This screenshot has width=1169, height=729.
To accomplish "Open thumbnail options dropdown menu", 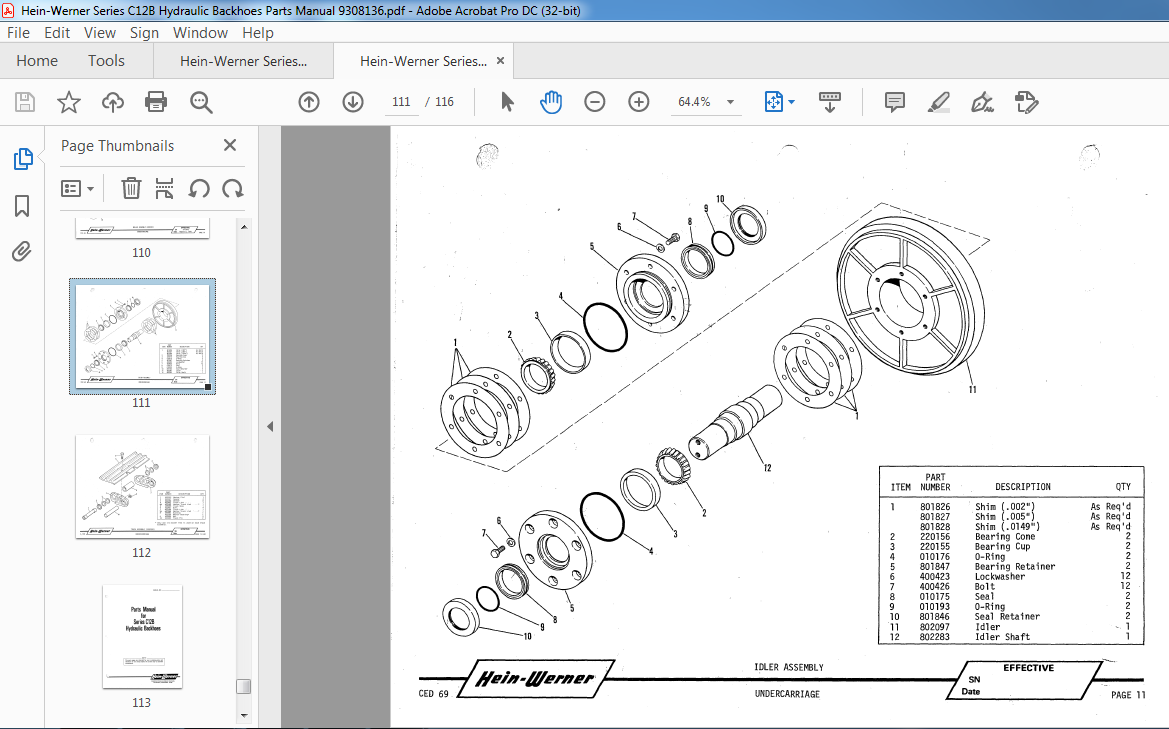I will click(x=78, y=189).
